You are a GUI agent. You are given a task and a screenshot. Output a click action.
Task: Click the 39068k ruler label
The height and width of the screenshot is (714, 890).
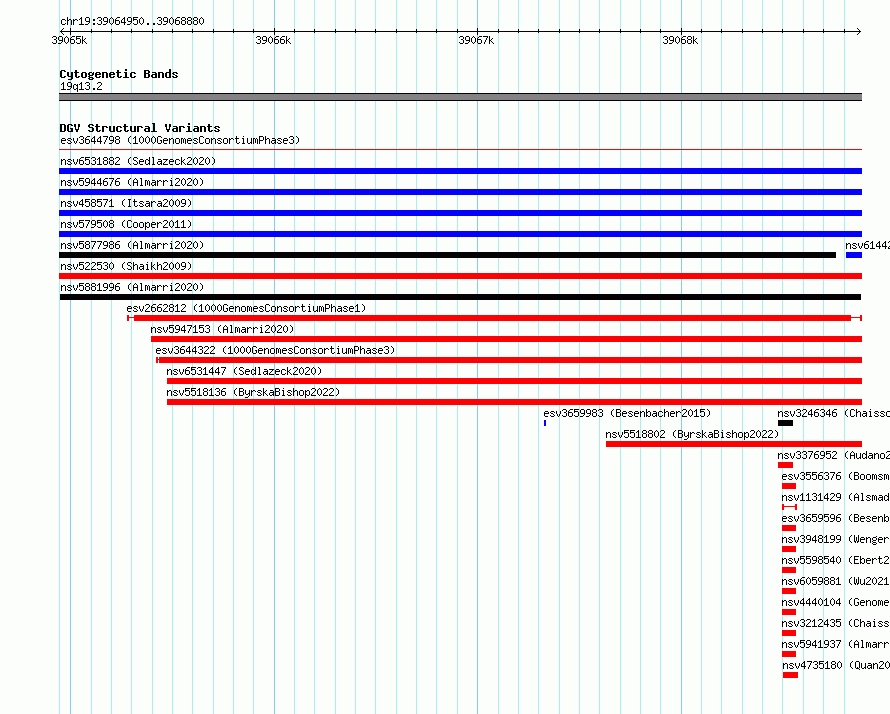(680, 40)
